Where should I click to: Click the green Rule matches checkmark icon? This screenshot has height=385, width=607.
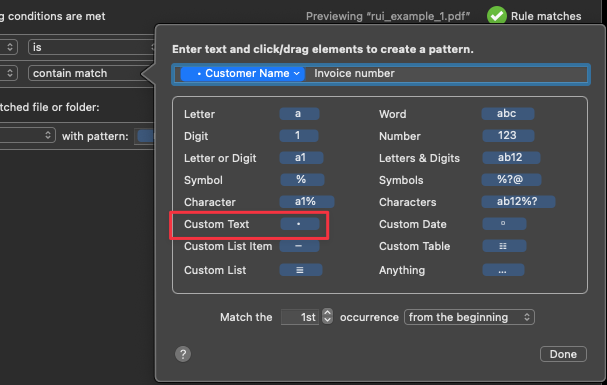(x=497, y=15)
